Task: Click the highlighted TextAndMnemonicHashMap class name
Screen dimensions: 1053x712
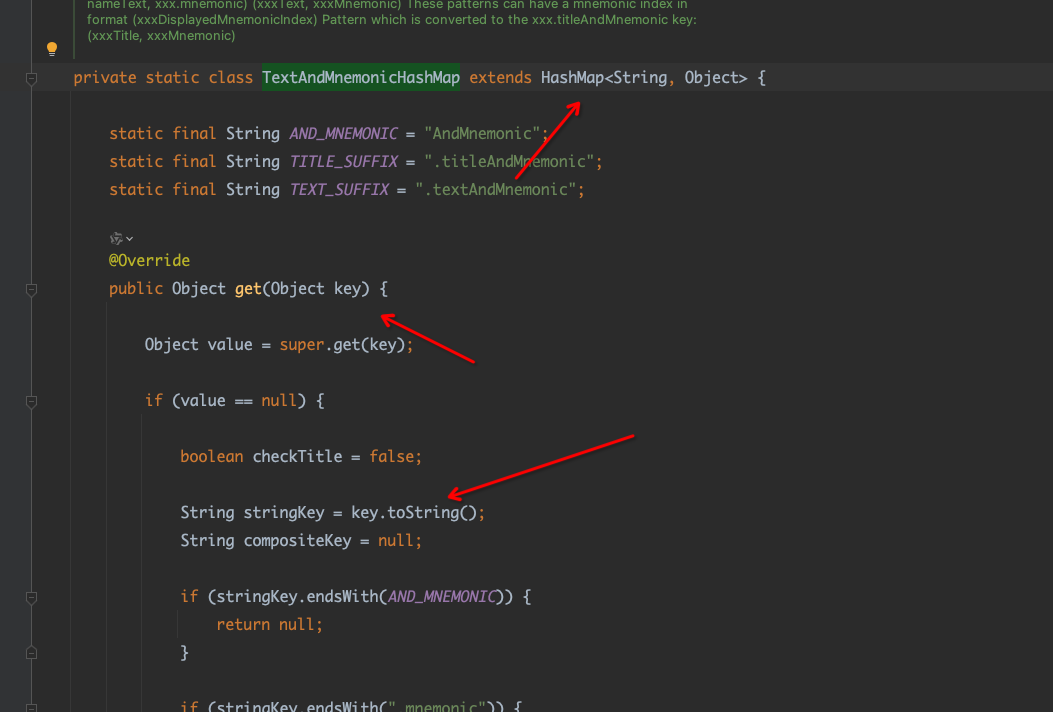Action: click(360, 78)
